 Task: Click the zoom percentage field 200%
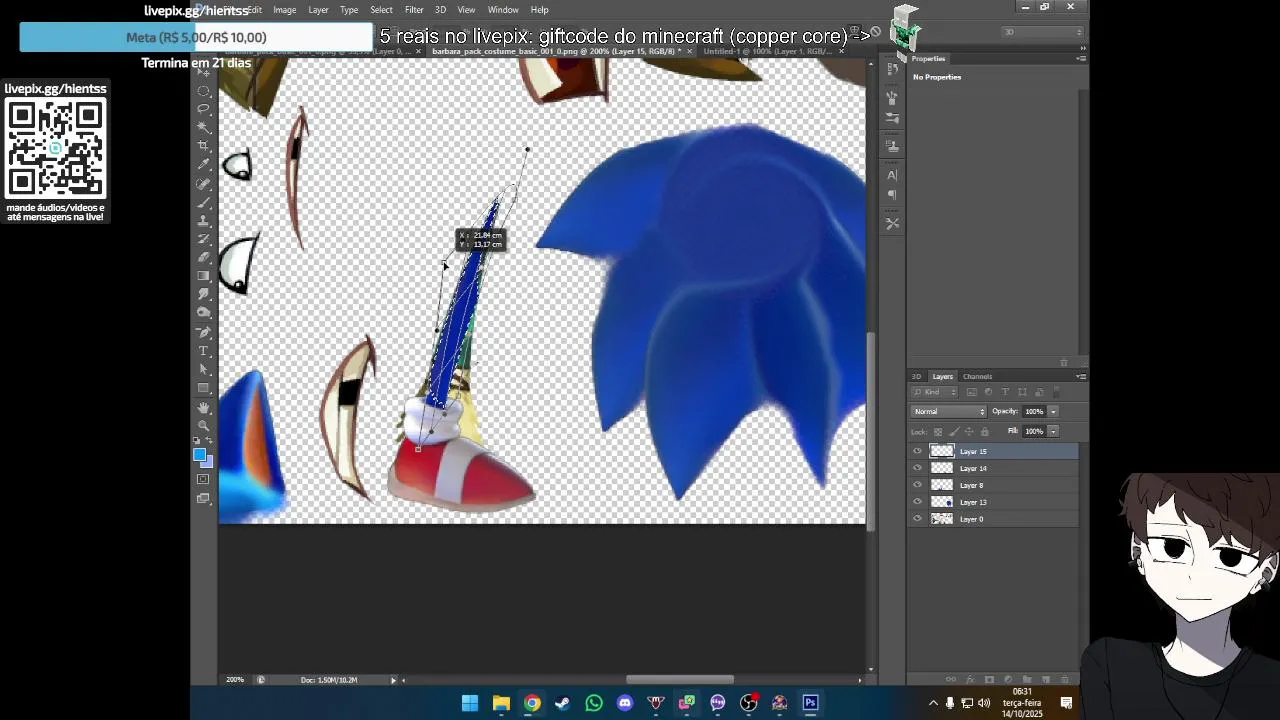tap(236, 680)
